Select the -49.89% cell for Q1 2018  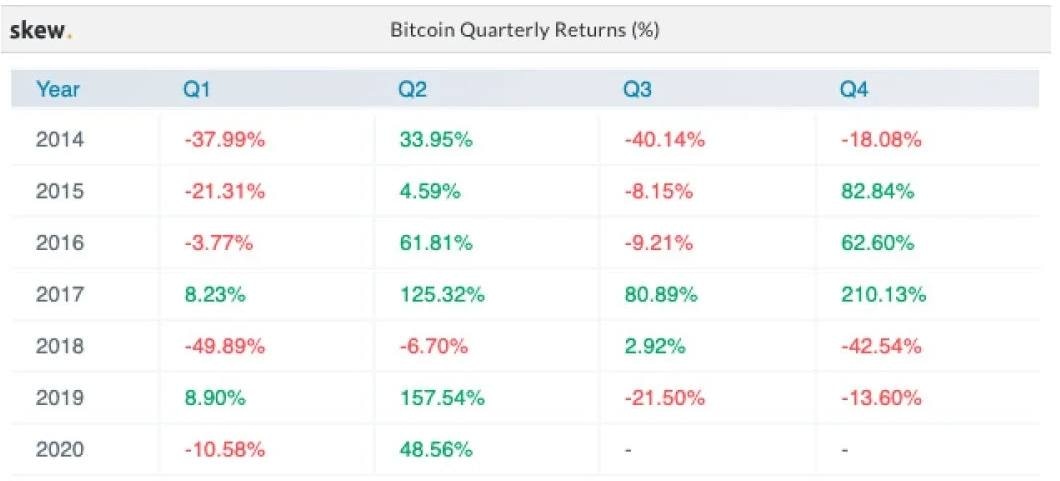tap(224, 347)
